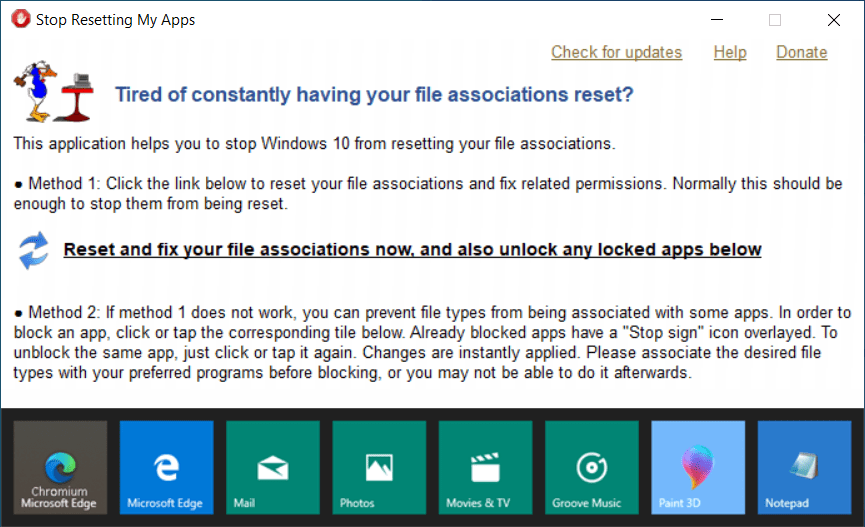Minimize the Stop Resetting My Apps window
The width and height of the screenshot is (865, 527).
[x=717, y=20]
